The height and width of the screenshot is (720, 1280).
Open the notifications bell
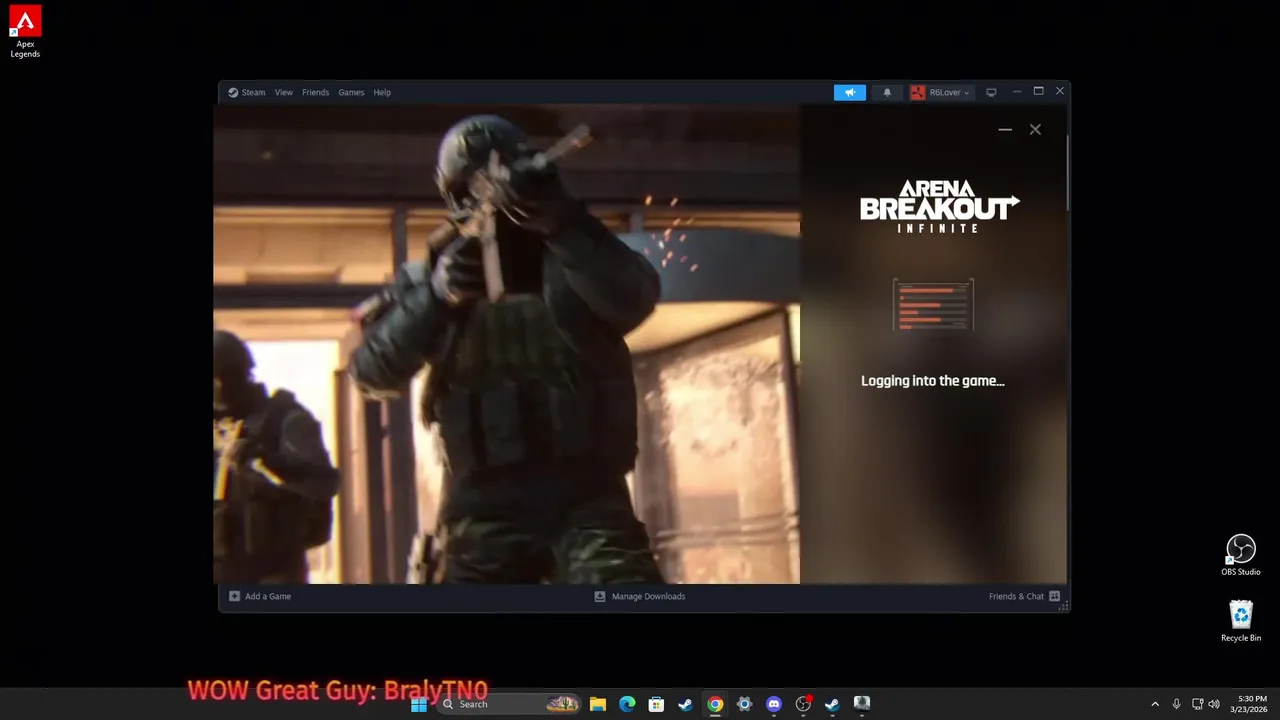coord(887,92)
